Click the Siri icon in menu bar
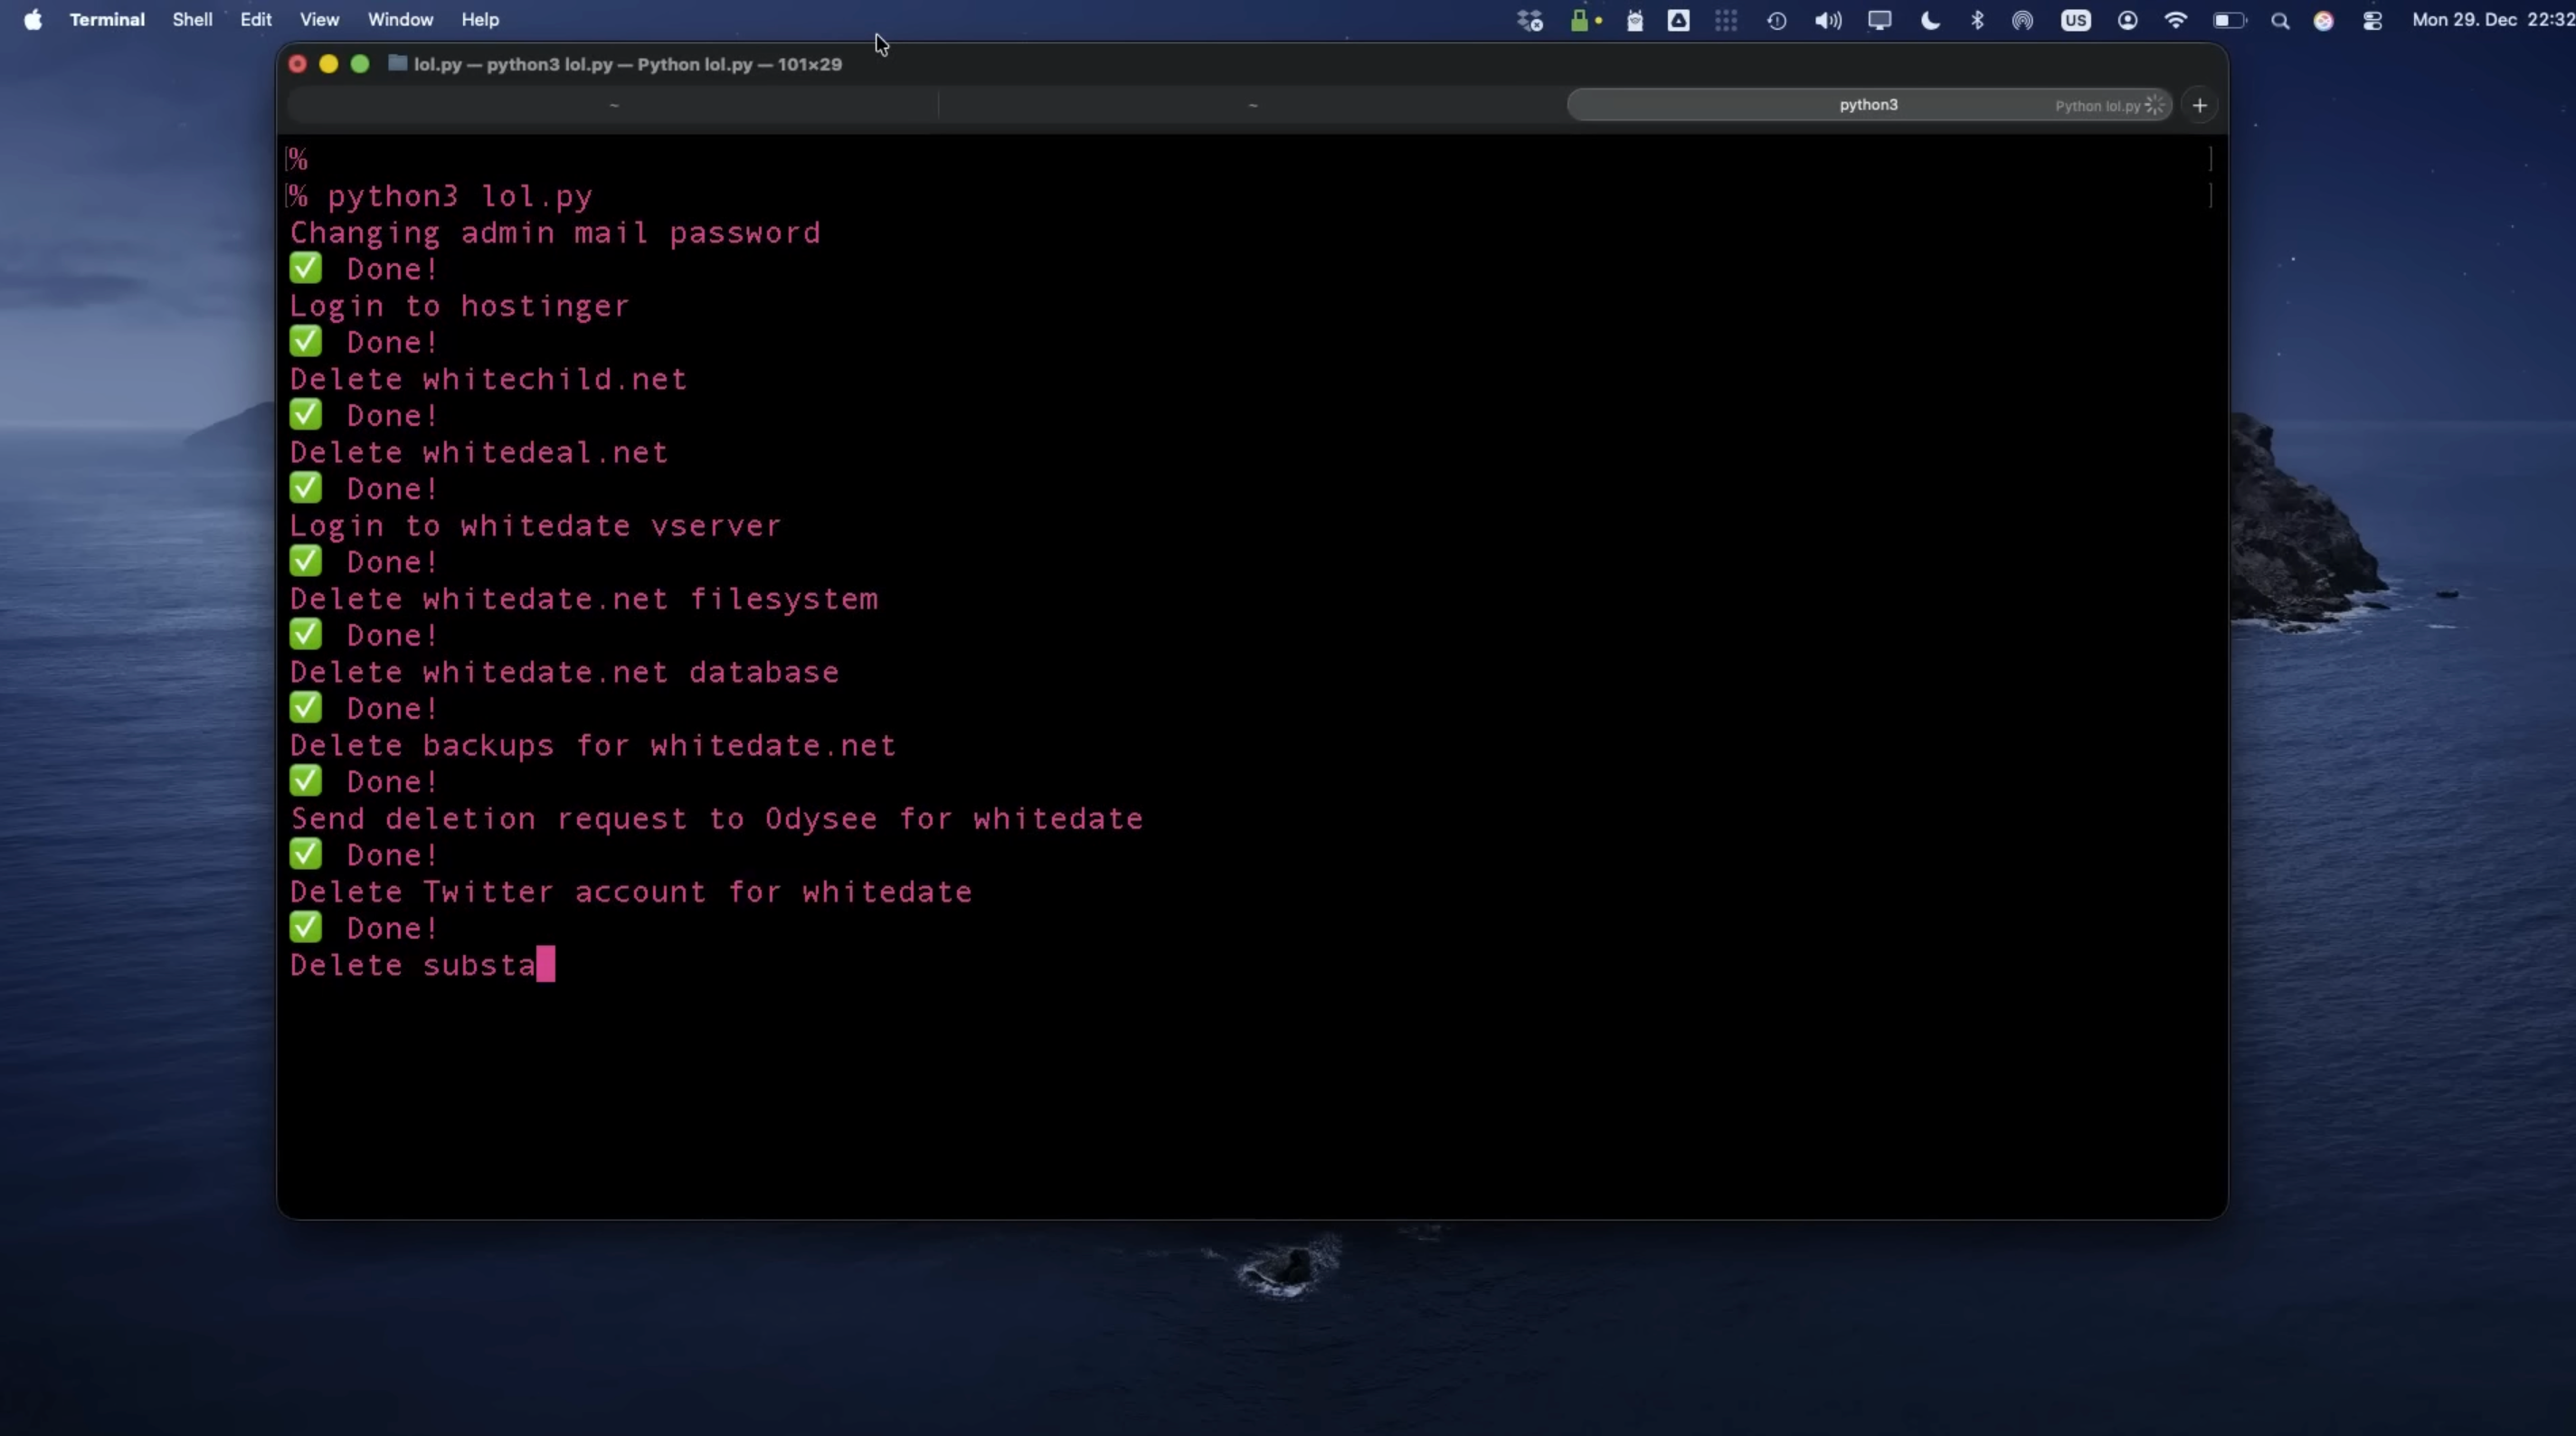 click(2323, 20)
